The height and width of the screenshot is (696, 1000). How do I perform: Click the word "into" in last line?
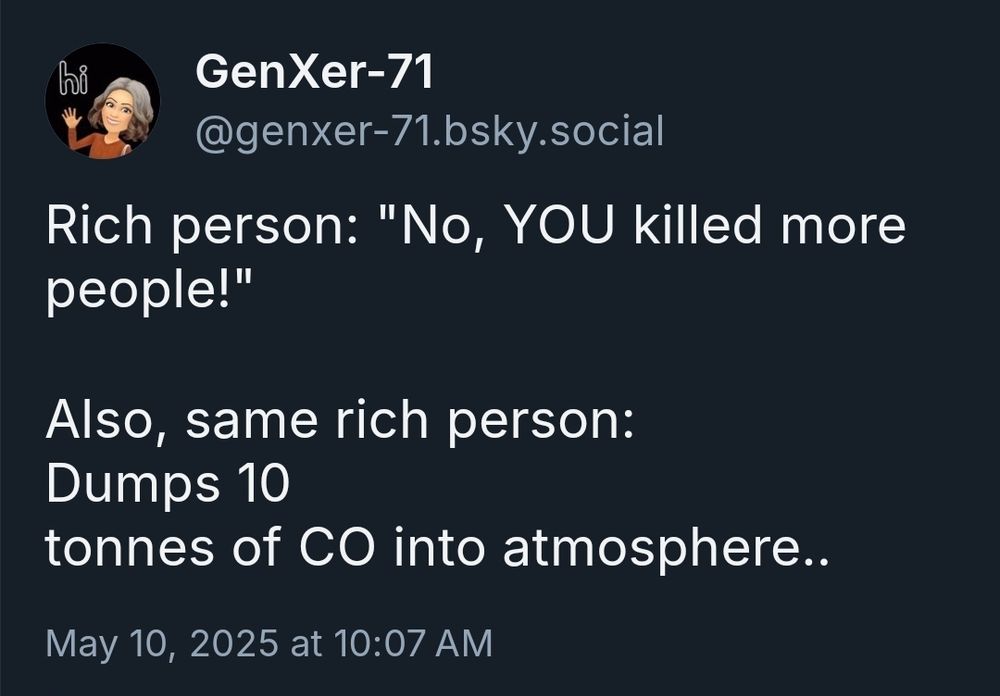click(x=439, y=547)
